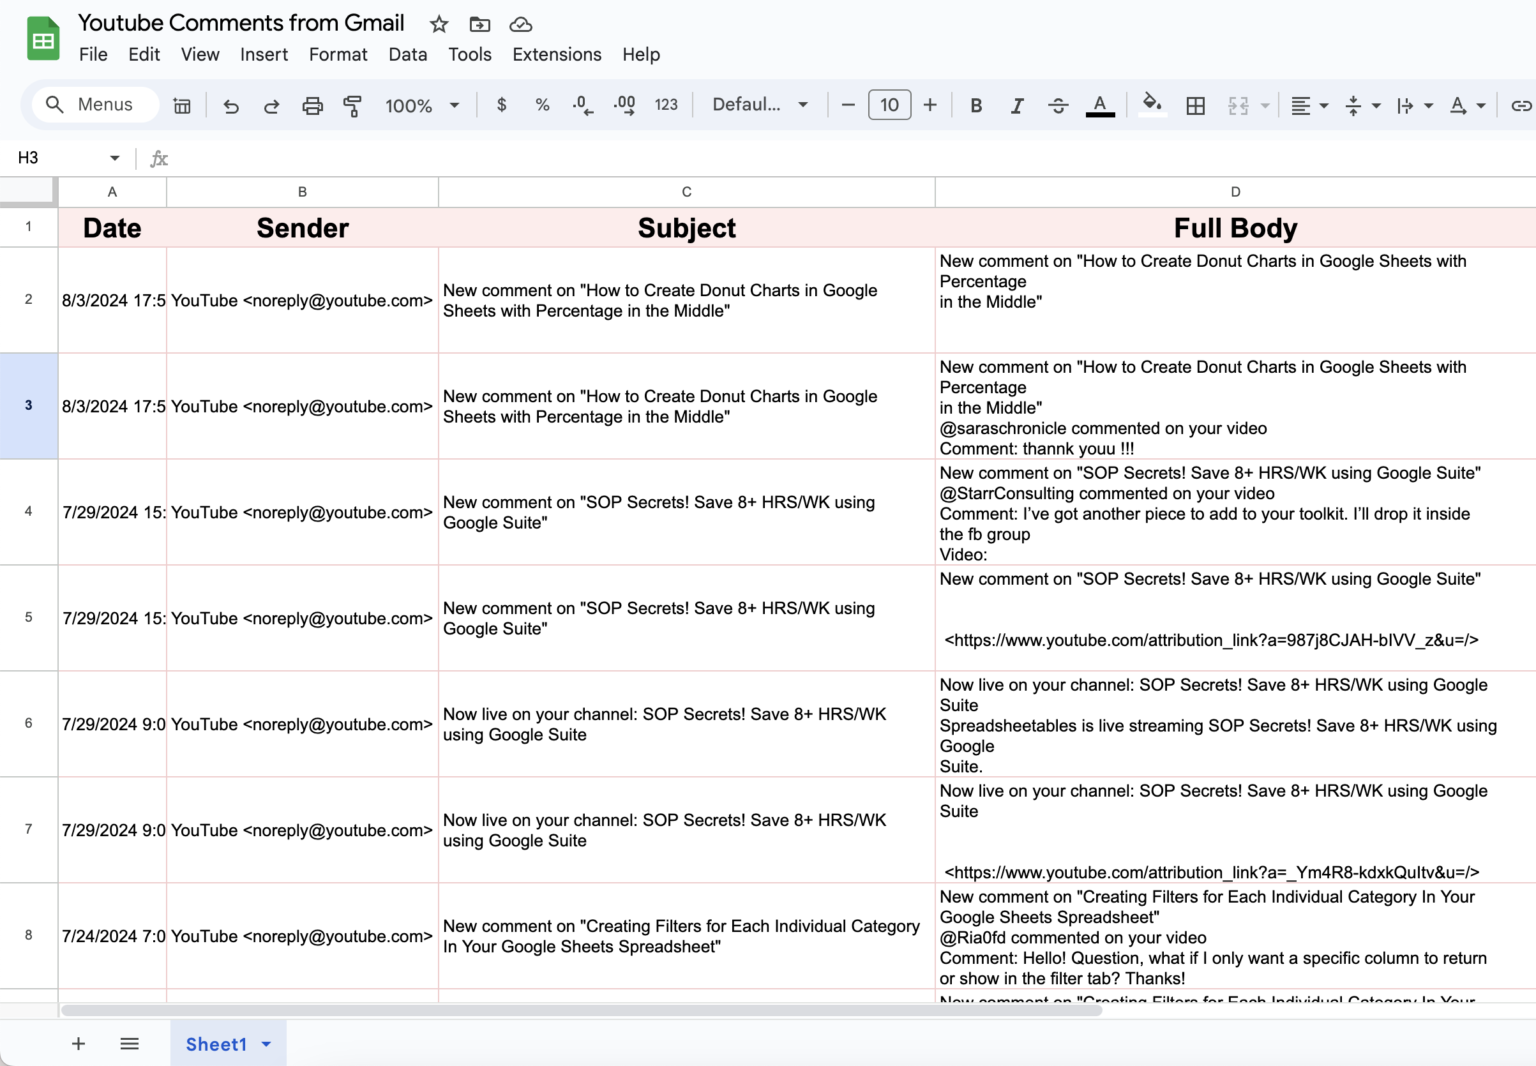The height and width of the screenshot is (1066, 1536).
Task: Apply strikethrough formatting
Action: coord(1058,104)
